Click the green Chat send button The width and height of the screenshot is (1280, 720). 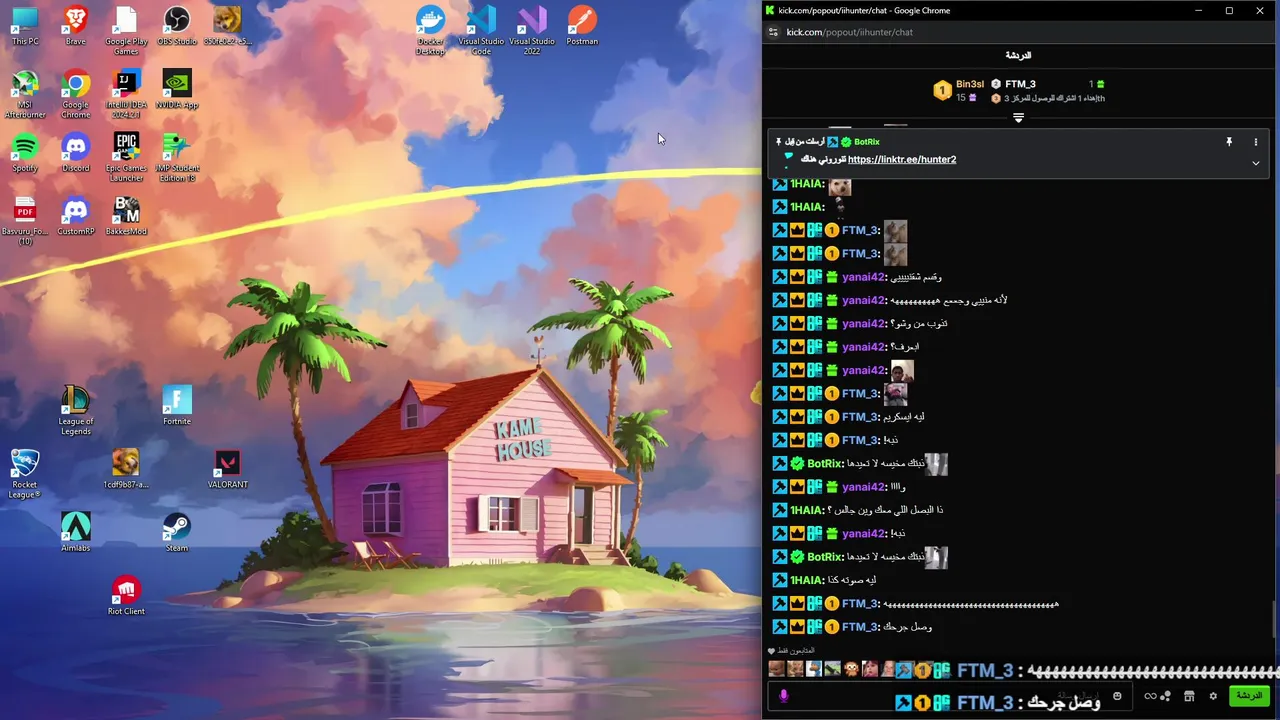1247,695
